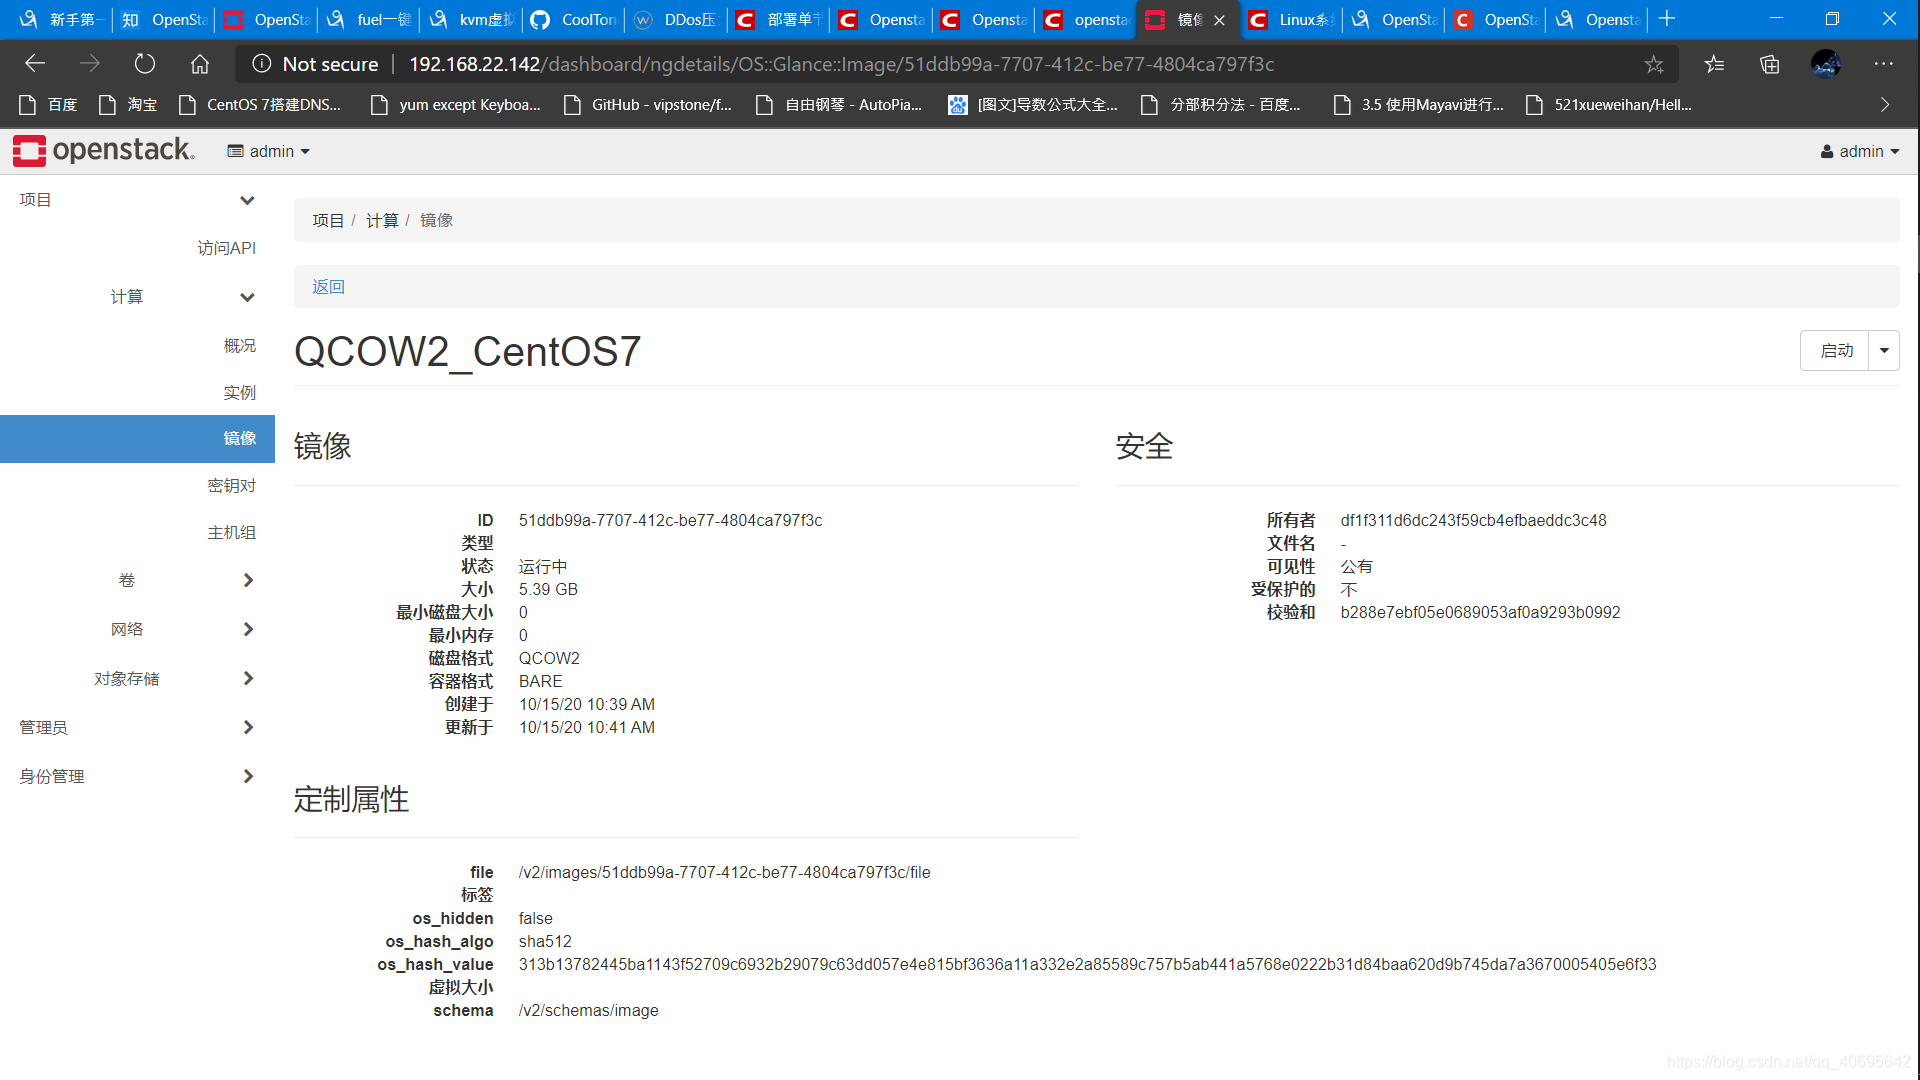The image size is (1920, 1080).
Task: Open a new browser tab
Action: [1667, 19]
